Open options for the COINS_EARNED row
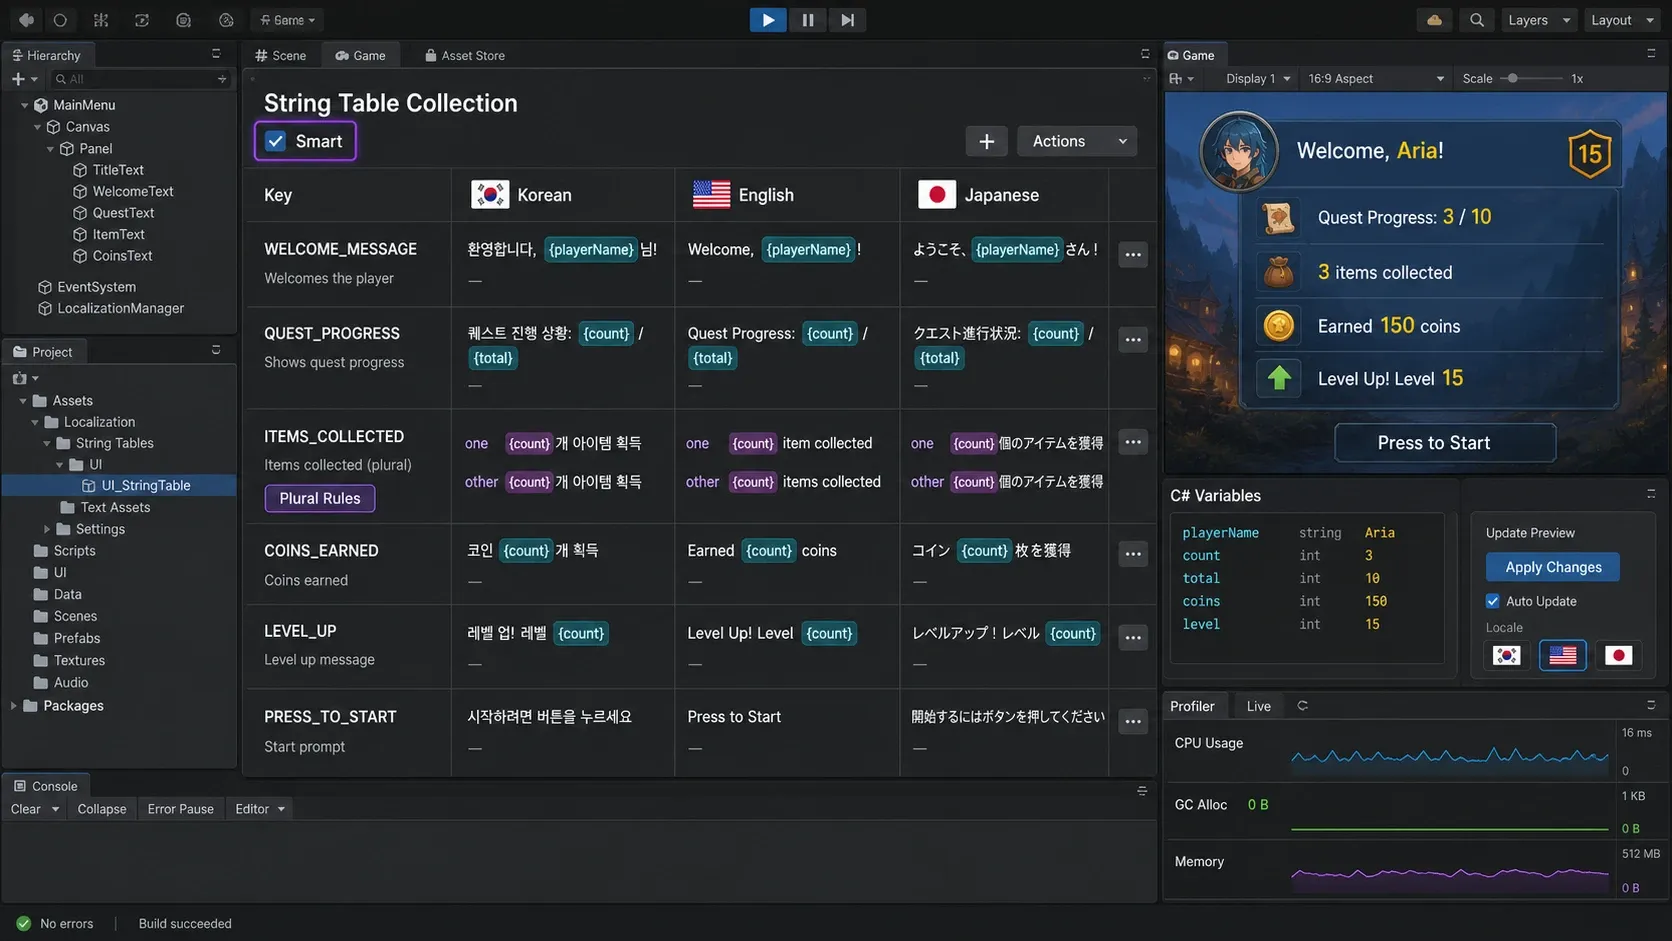The image size is (1672, 941). tap(1132, 554)
